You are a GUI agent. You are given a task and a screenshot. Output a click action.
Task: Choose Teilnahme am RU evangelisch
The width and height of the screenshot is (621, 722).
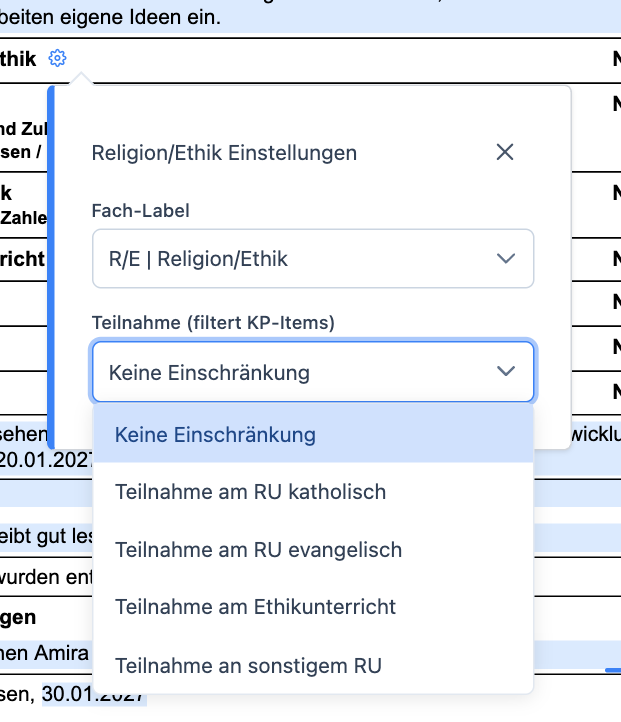pyautogui.click(x=313, y=550)
